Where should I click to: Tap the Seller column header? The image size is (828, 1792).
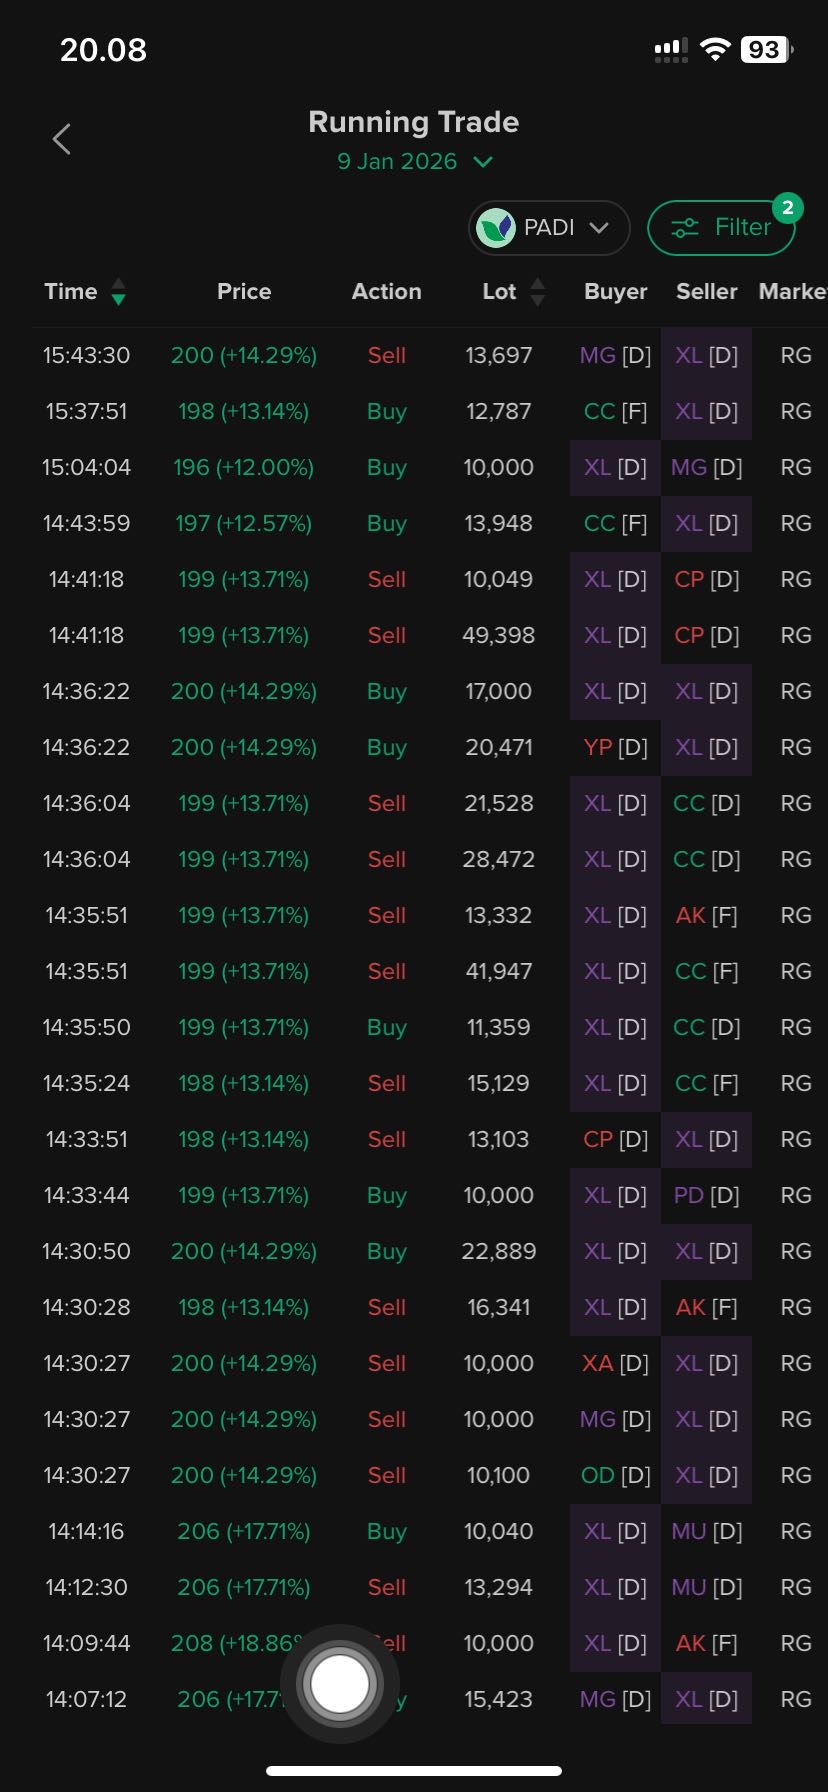point(706,292)
